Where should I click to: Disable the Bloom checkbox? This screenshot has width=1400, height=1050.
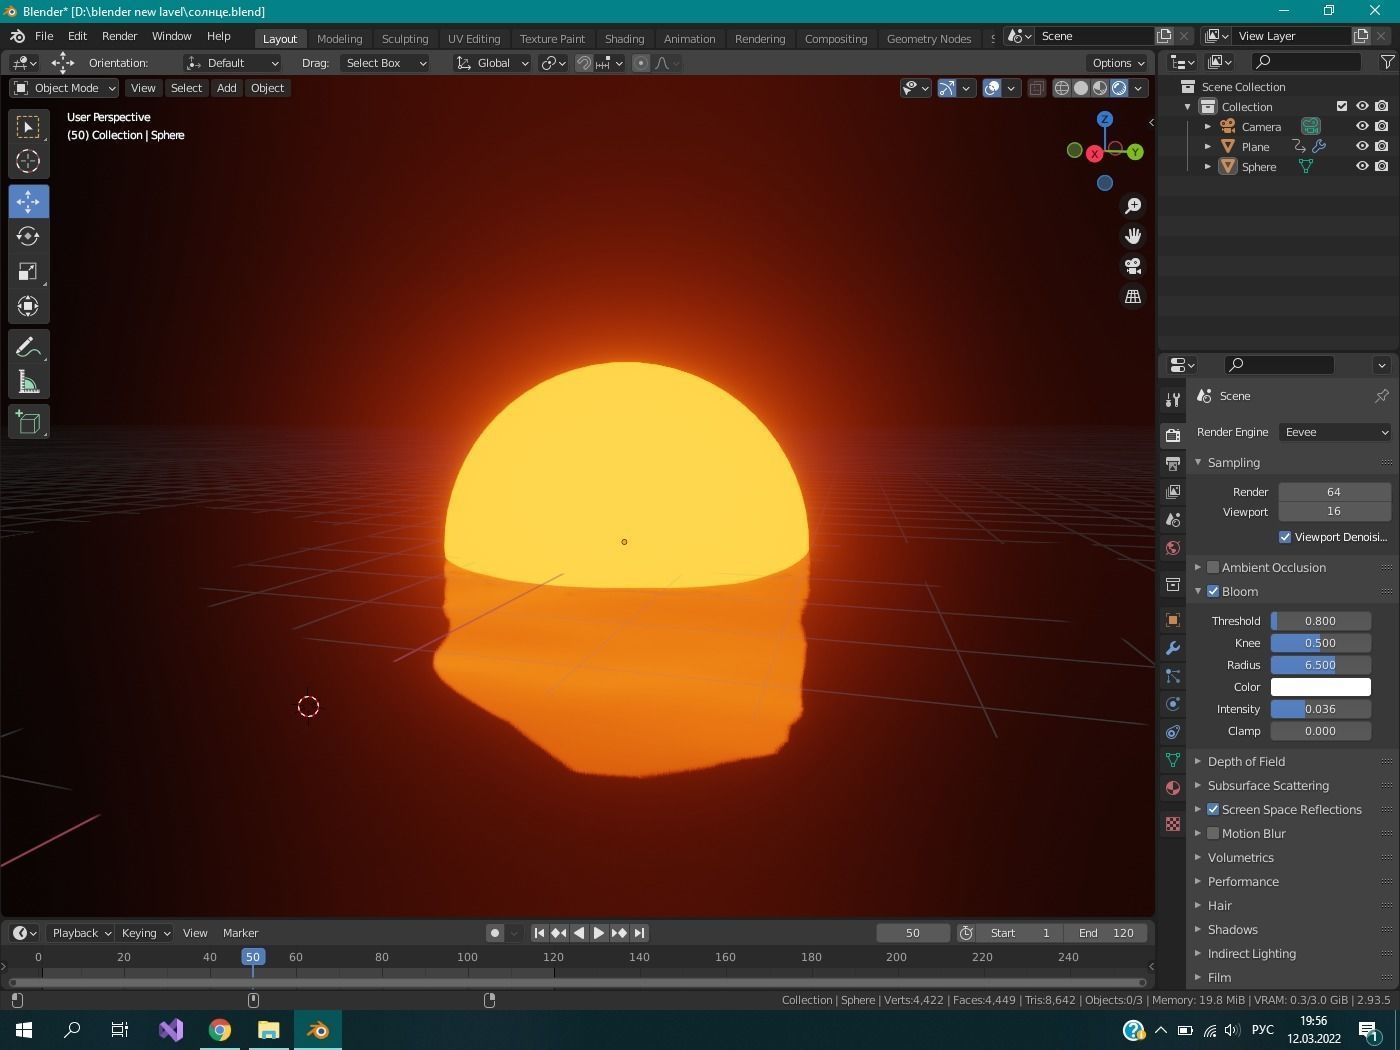[x=1212, y=591]
